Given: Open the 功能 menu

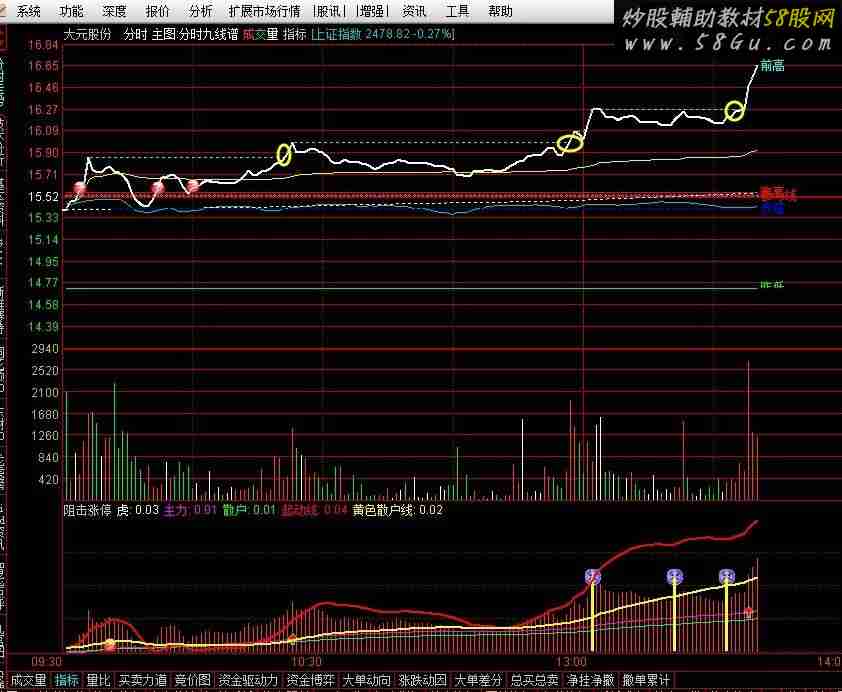Looking at the screenshot, I should click(71, 11).
